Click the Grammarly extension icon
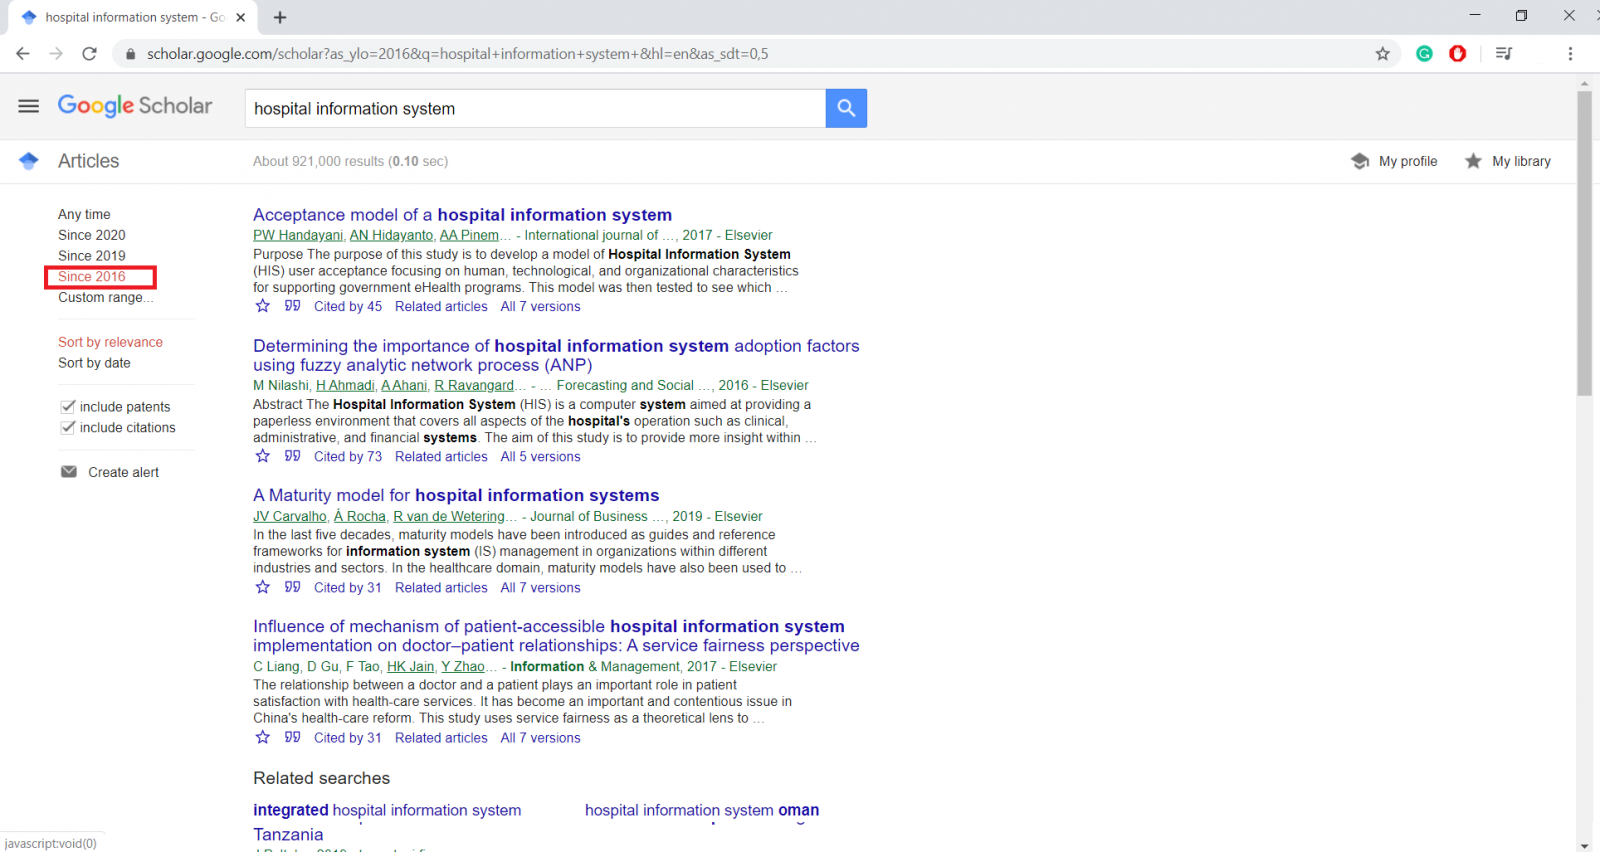The width and height of the screenshot is (1600, 852). (x=1424, y=54)
